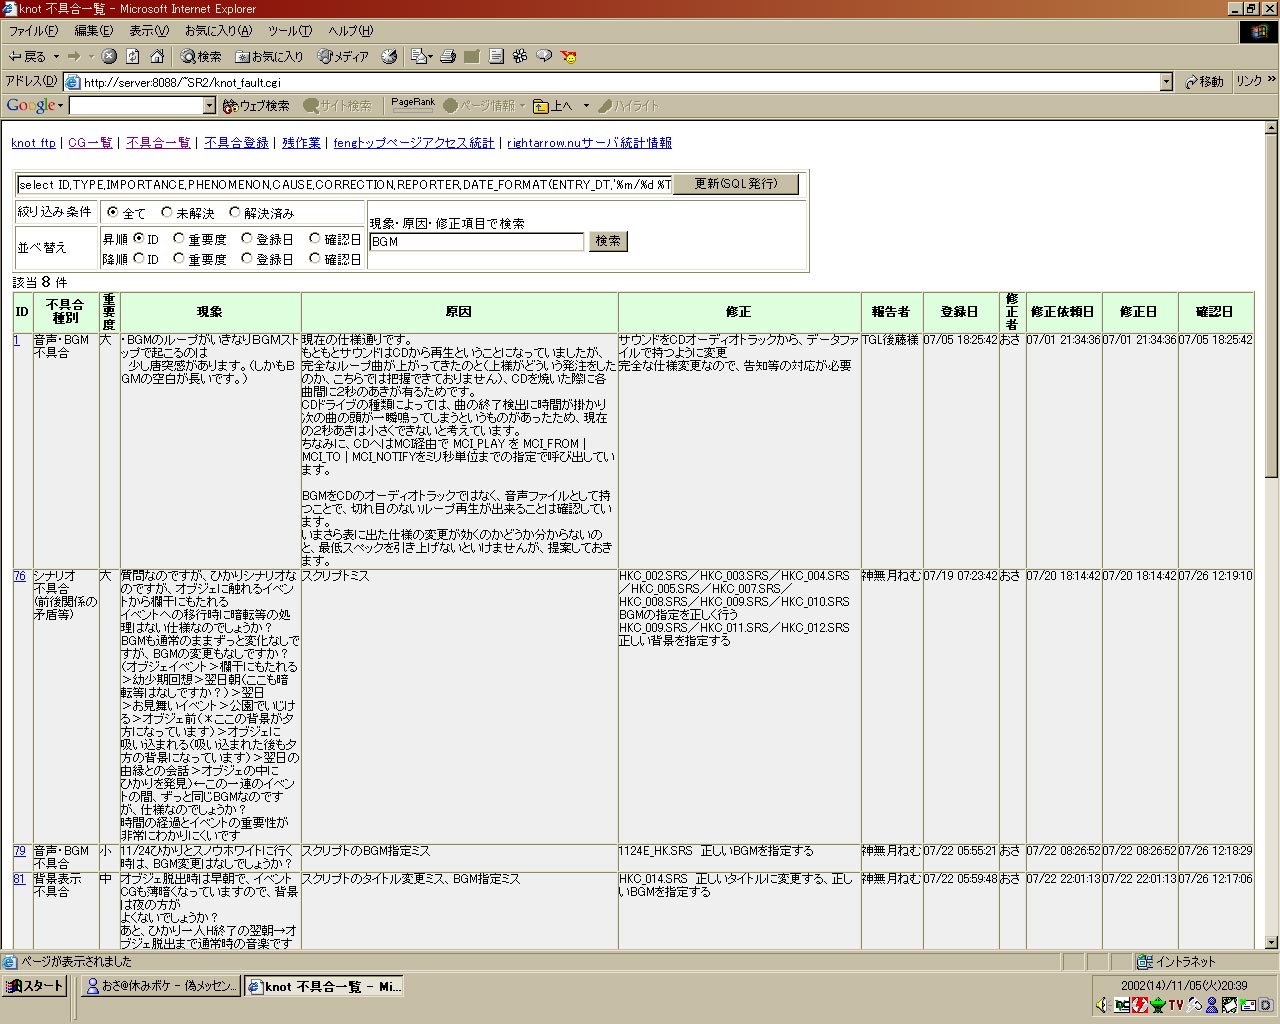The width and height of the screenshot is (1280, 1024).
Task: Go to the Home page
Action: (157, 57)
